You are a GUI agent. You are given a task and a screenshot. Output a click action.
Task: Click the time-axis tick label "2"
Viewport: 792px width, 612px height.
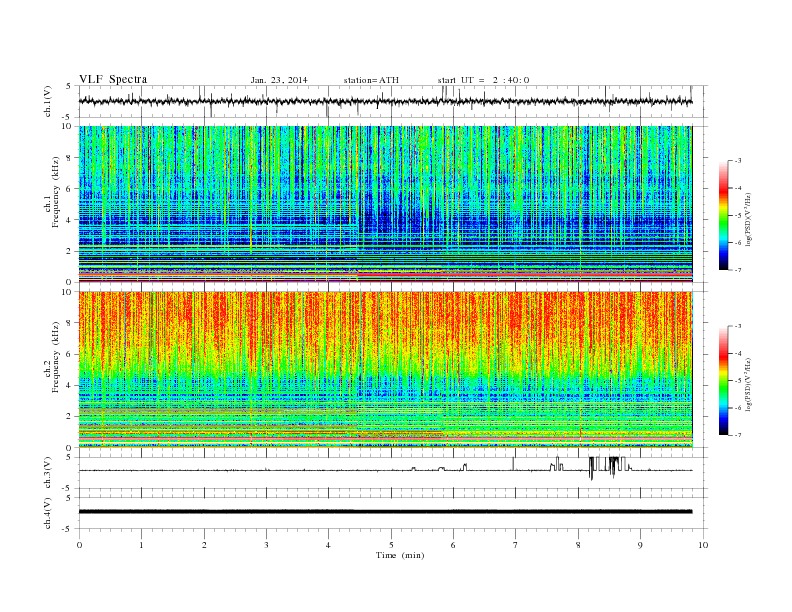[x=204, y=545]
